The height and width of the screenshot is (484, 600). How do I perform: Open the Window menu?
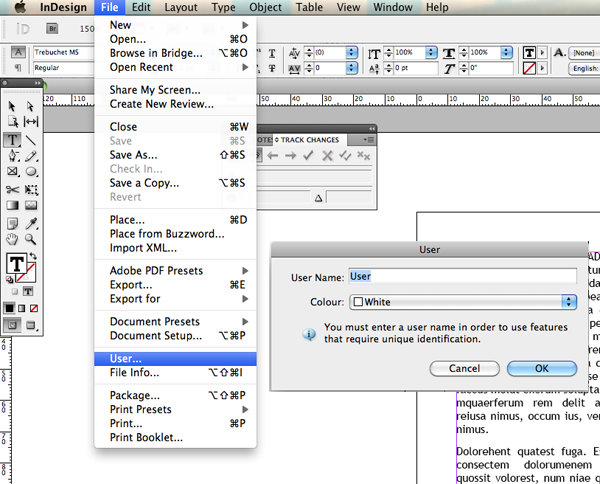393,7
